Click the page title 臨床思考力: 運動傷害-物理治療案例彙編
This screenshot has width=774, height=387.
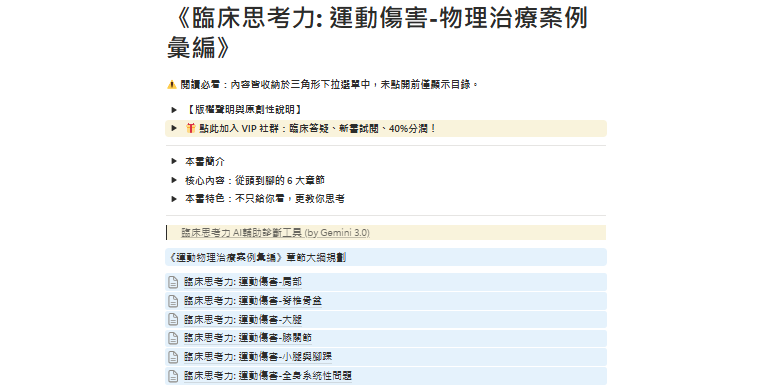click(x=378, y=33)
